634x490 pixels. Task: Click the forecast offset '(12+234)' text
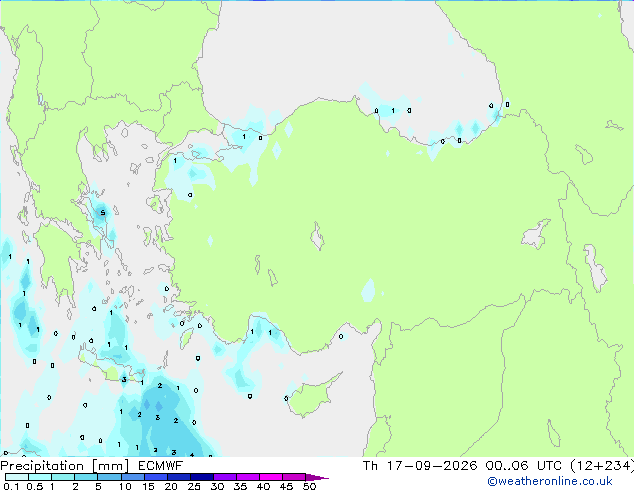pos(602,466)
